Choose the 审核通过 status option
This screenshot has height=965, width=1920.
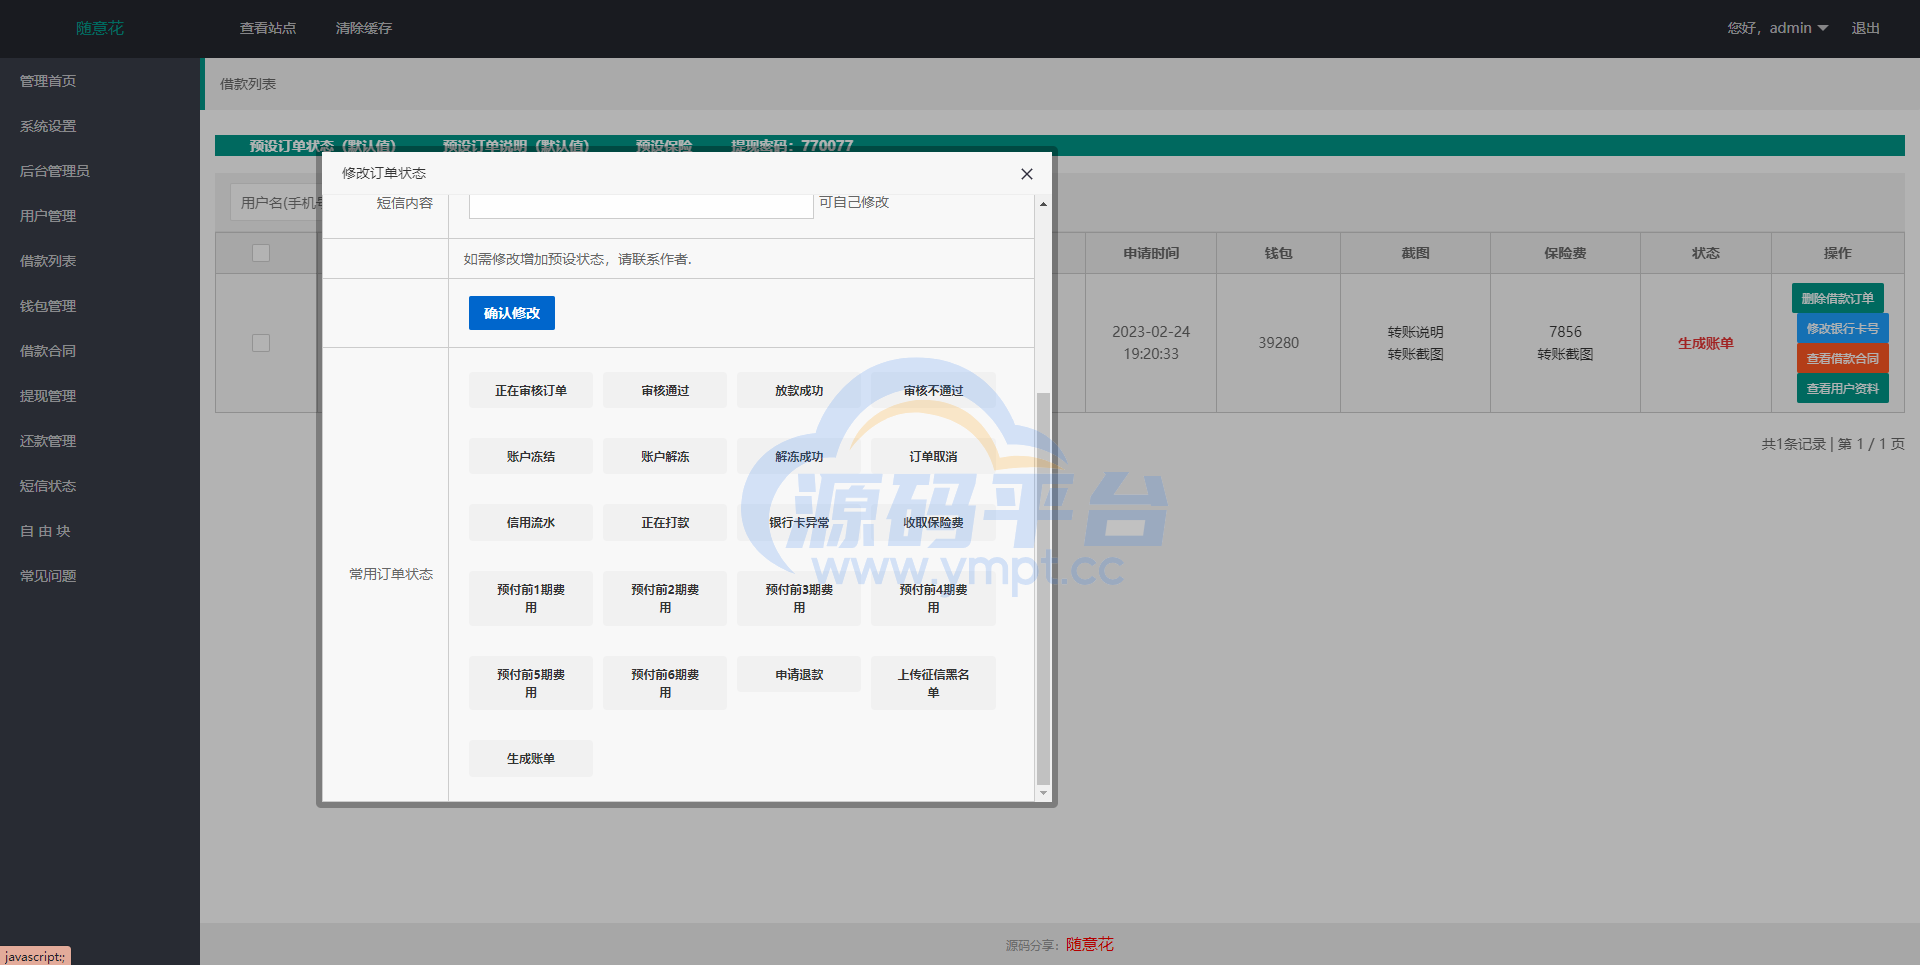[x=665, y=391]
